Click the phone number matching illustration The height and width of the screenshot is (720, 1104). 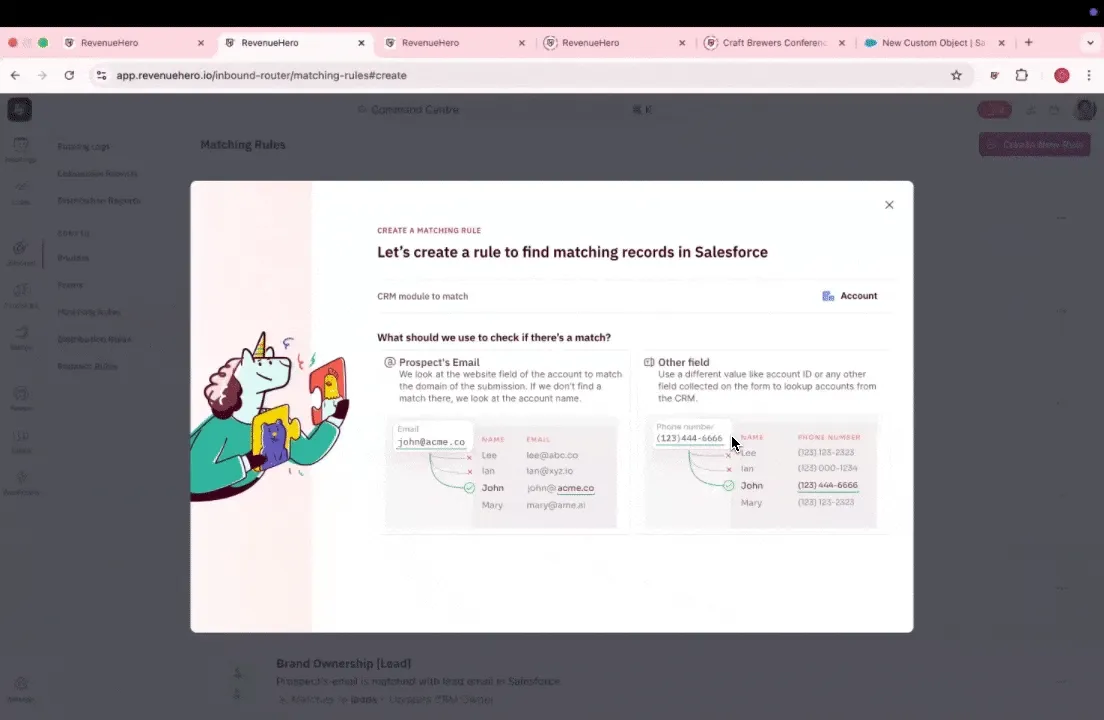pyautogui.click(x=760, y=471)
